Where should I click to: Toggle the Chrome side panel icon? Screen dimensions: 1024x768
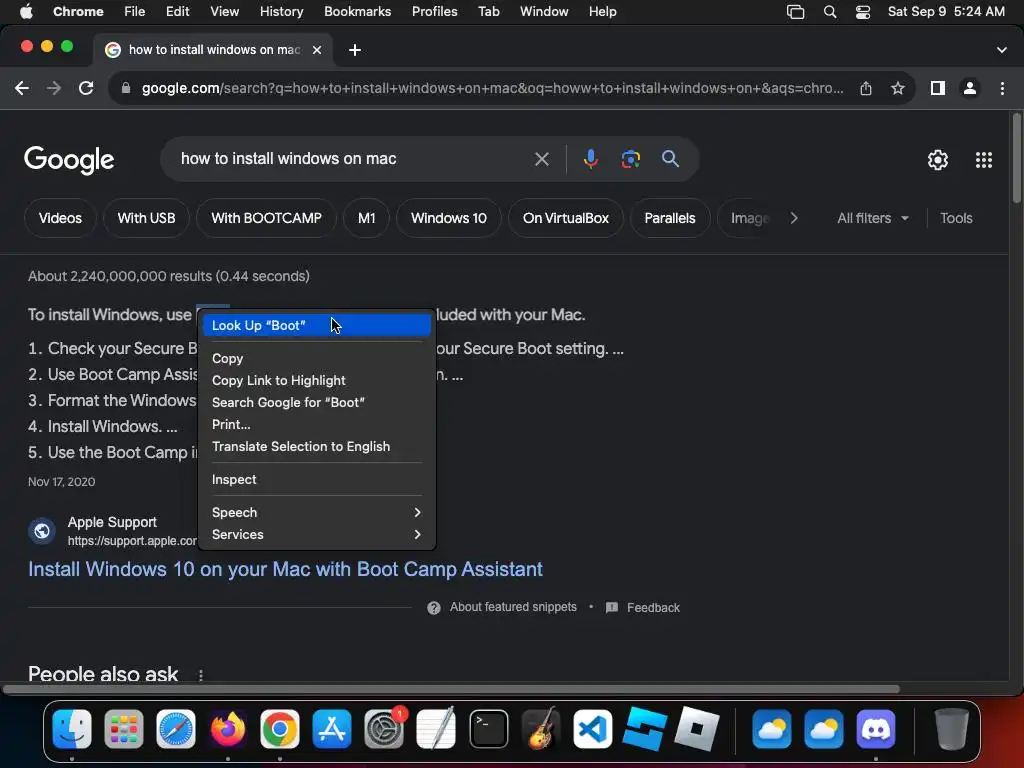pos(938,88)
